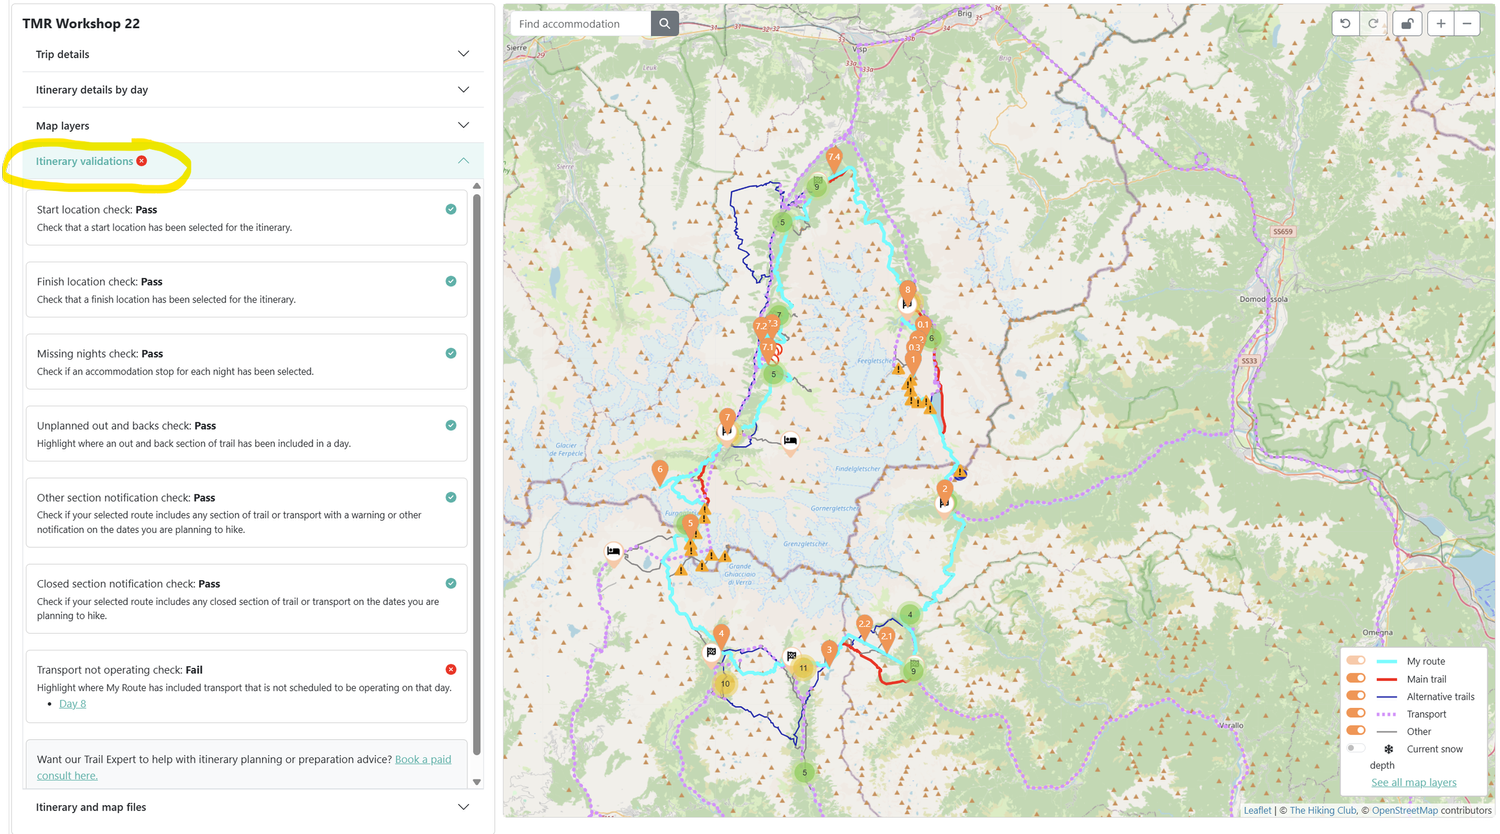Open the Itinerary and map files section
1500x834 pixels.
click(x=253, y=807)
